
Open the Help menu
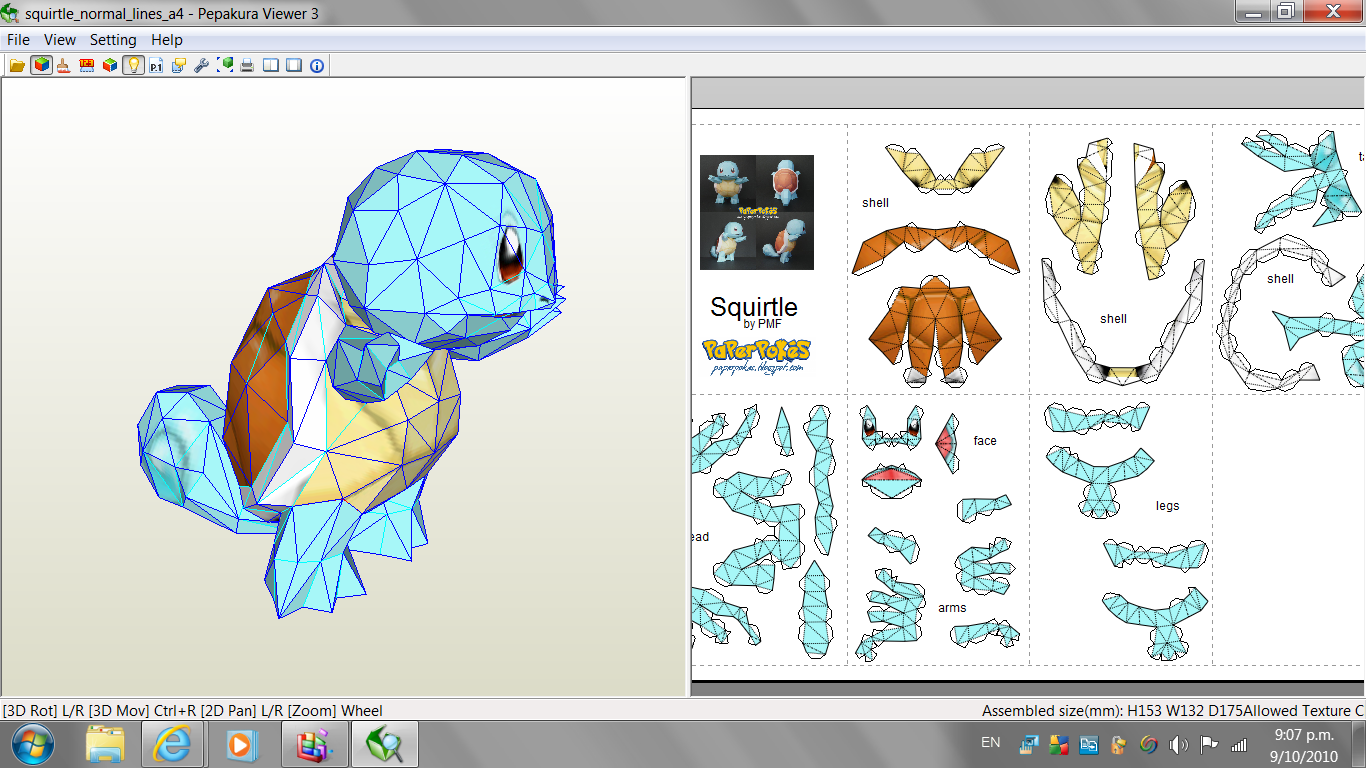[x=167, y=40]
